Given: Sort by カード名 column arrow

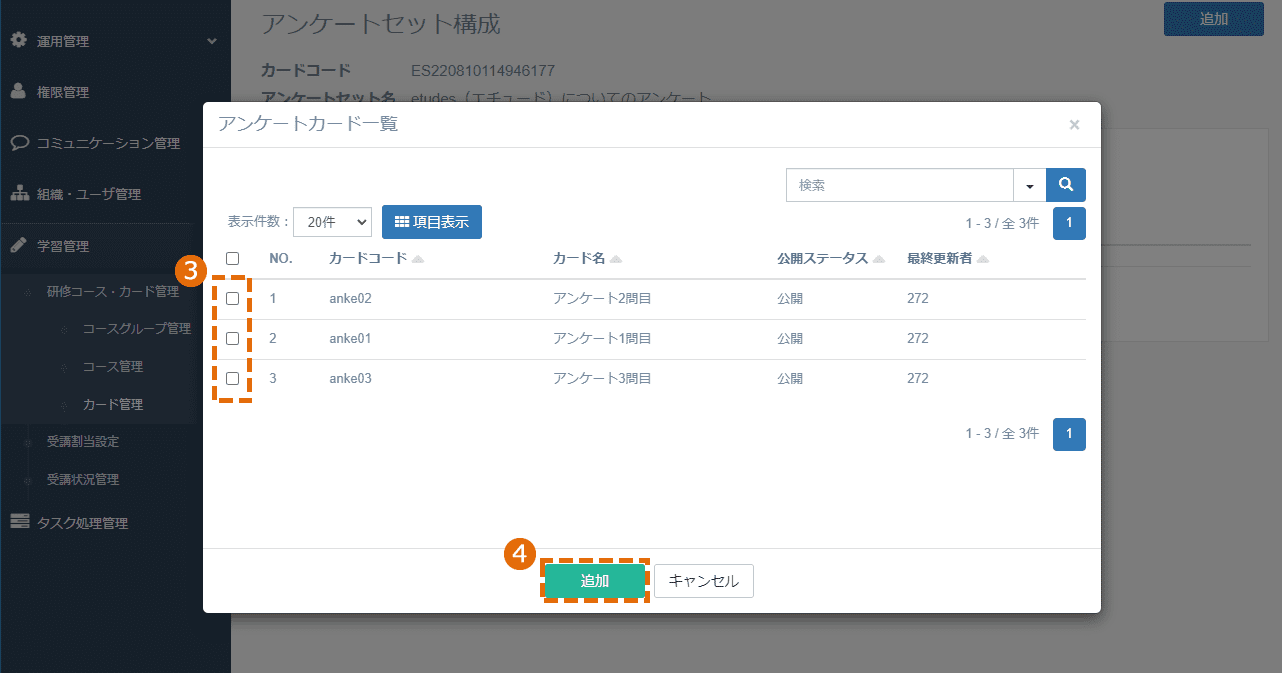Looking at the screenshot, I should point(616,259).
